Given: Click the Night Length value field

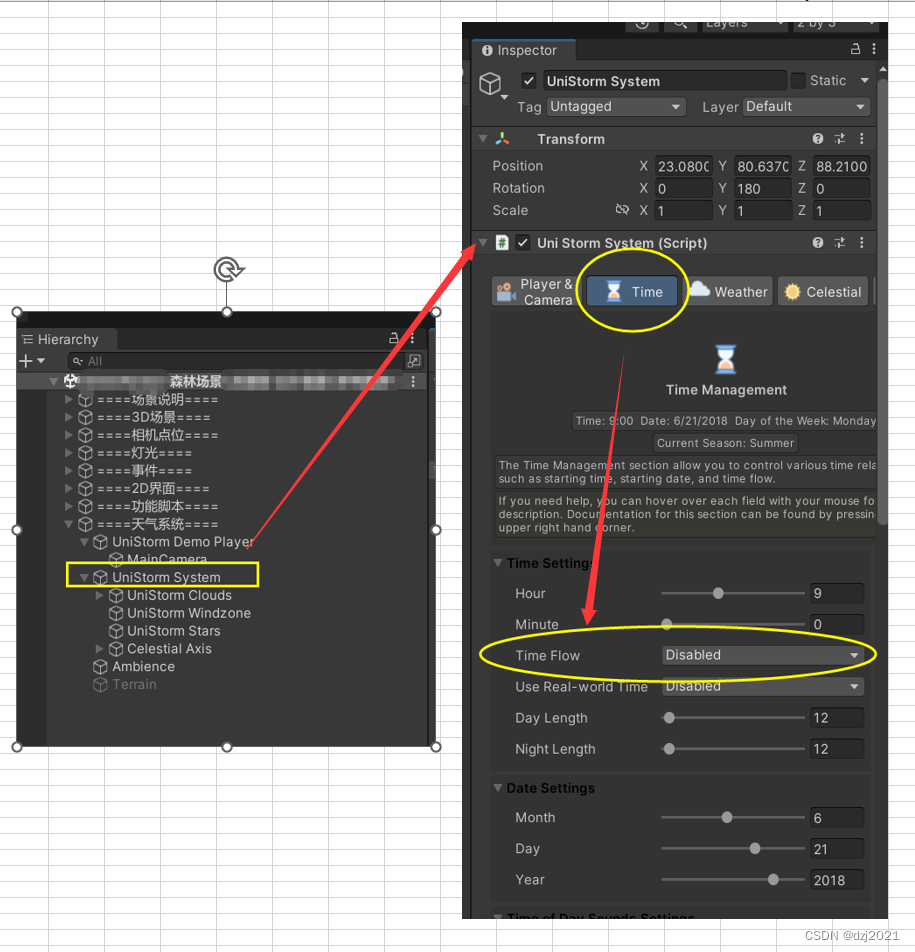Looking at the screenshot, I should [x=837, y=749].
